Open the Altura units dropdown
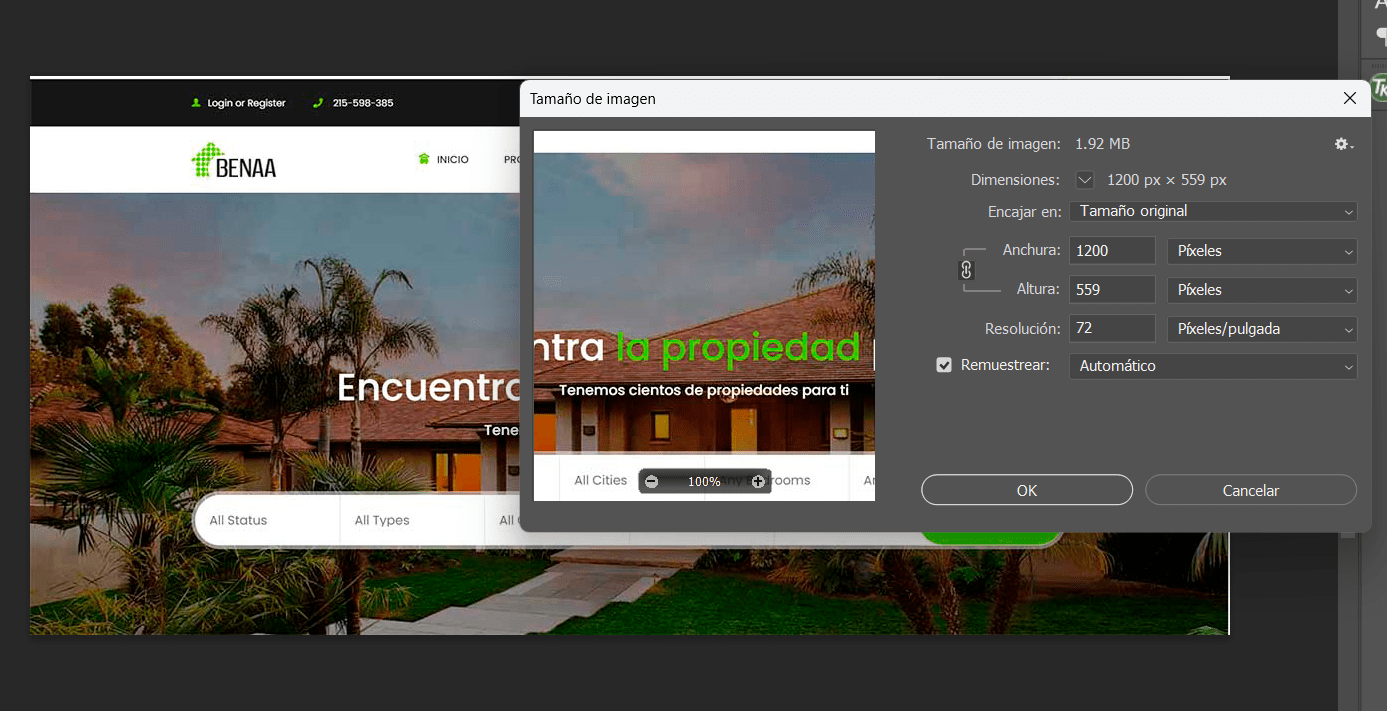The image size is (1387, 711). pos(1262,290)
